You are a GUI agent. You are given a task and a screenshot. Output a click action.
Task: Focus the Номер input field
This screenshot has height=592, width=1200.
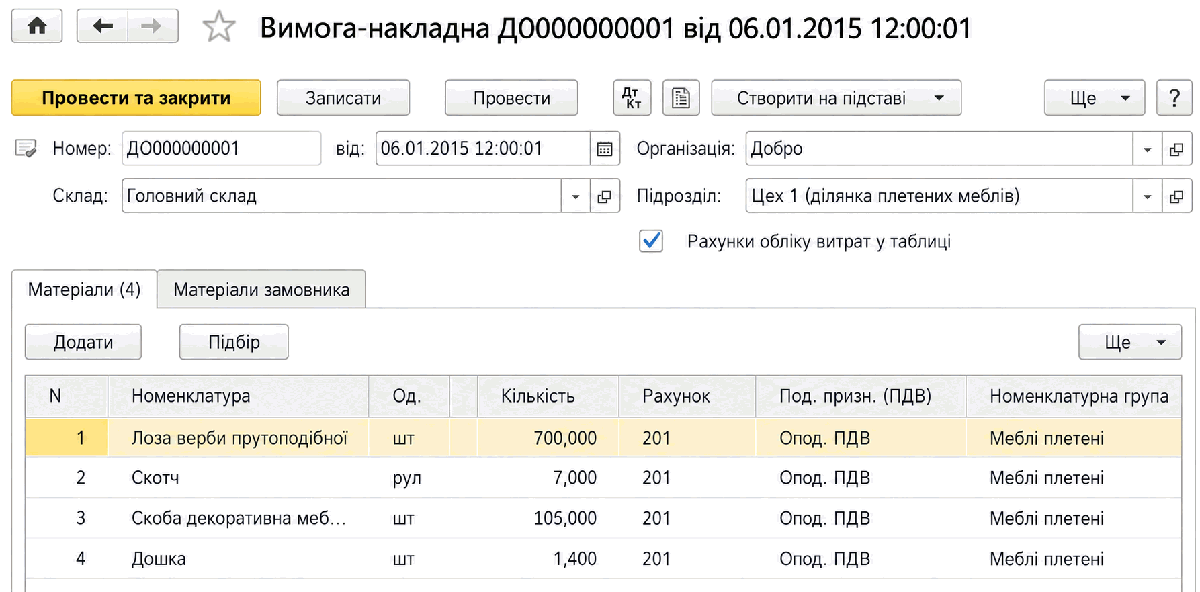pyautogui.click(x=221, y=150)
